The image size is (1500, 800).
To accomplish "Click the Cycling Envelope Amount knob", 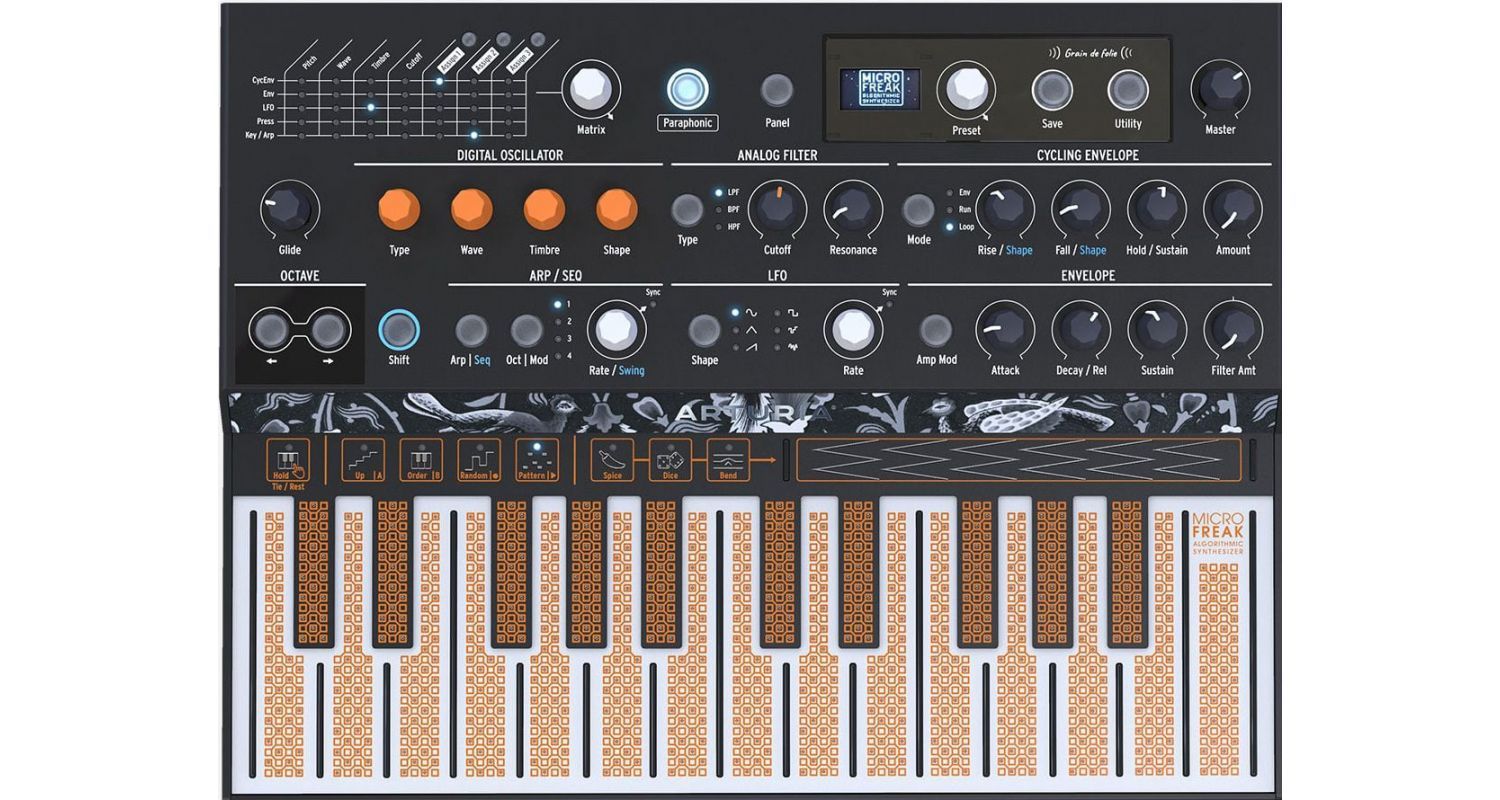I will click(1233, 209).
